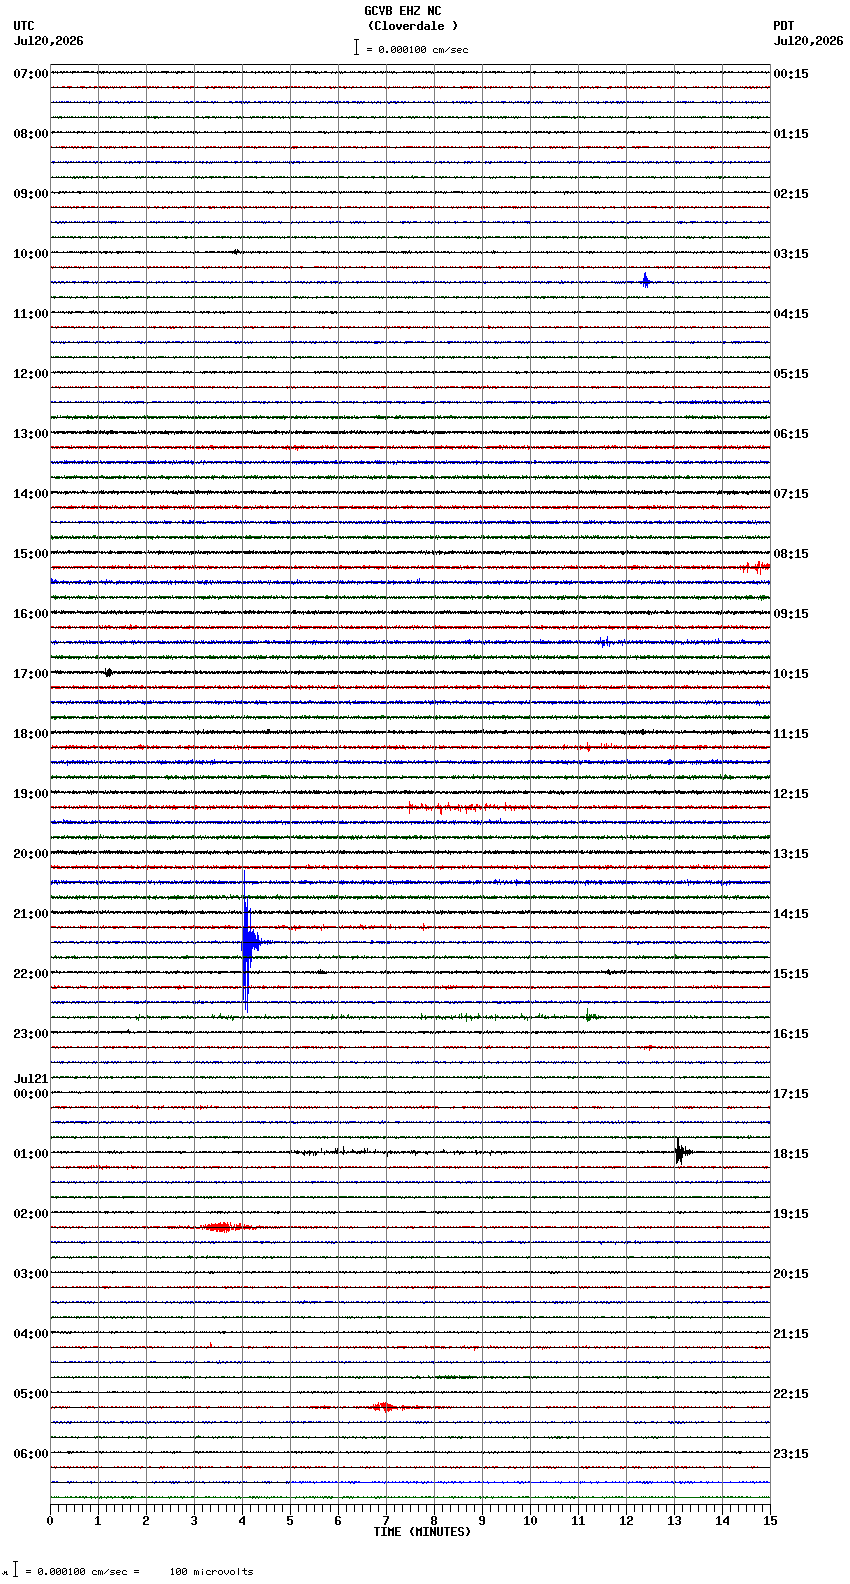Viewport: 850px width, 1584px height.
Task: Click the red burst on the 02:00 hour trace
Action: [223, 1227]
